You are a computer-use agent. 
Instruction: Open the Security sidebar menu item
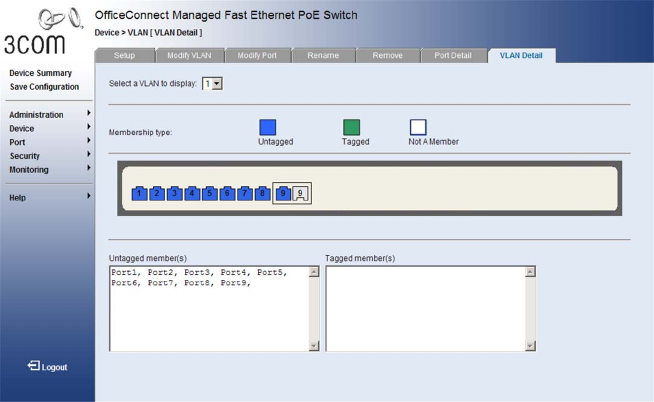click(25, 156)
